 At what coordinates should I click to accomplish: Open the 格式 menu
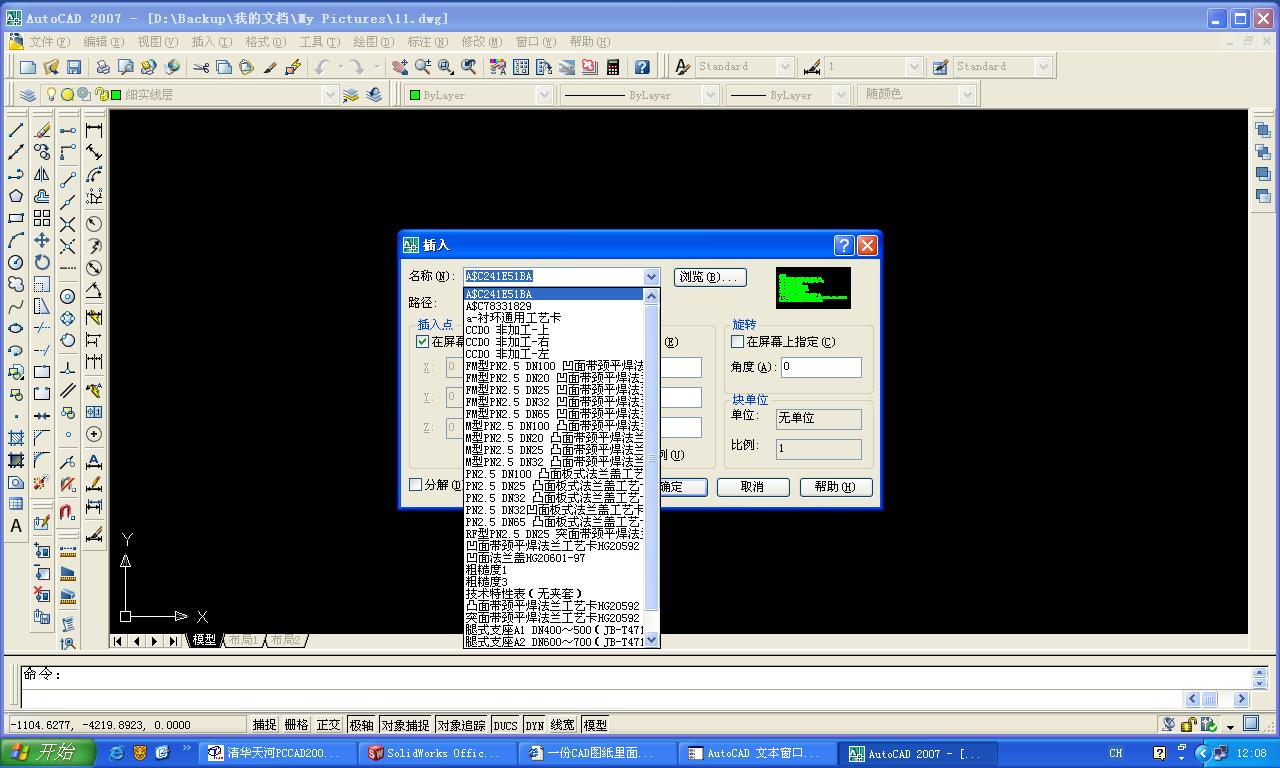tap(265, 42)
